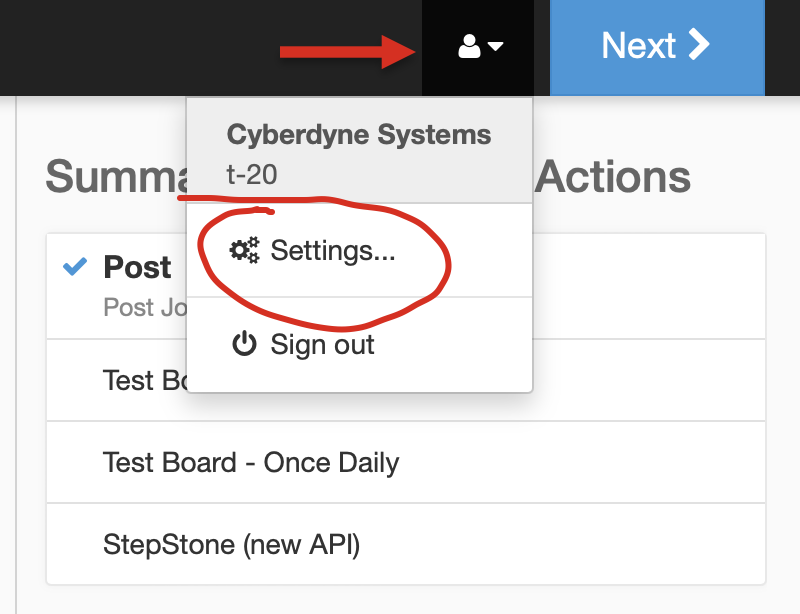The width and height of the screenshot is (800, 614).
Task: Click the Actions heading text
Action: tap(612, 178)
